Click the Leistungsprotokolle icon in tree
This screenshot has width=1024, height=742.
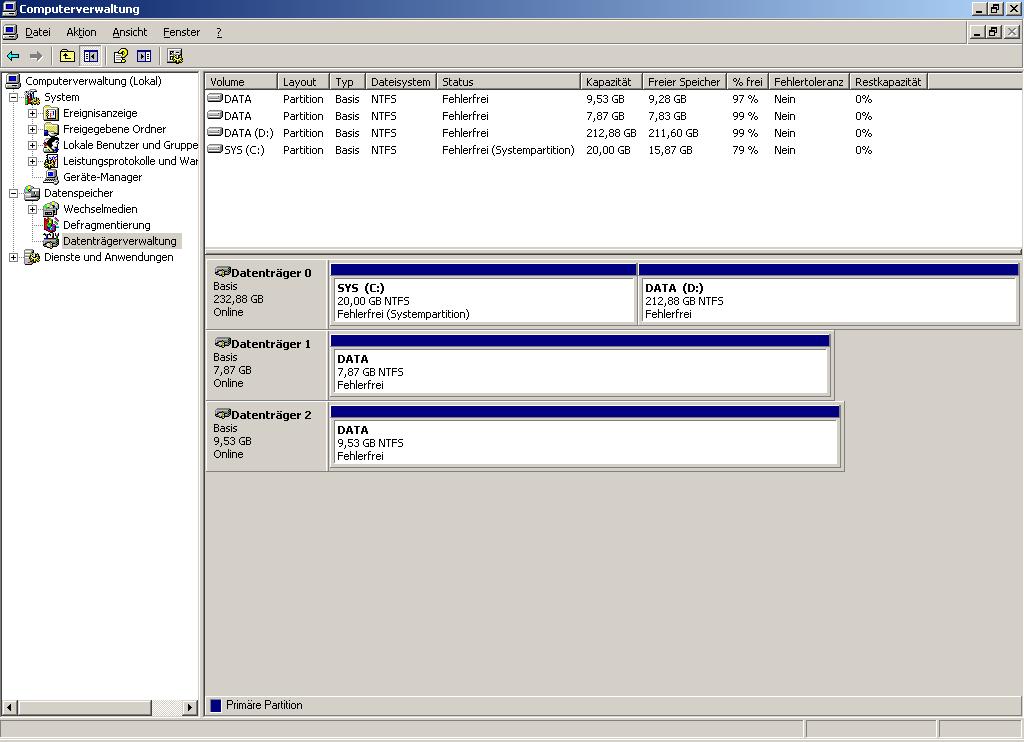pos(51,161)
